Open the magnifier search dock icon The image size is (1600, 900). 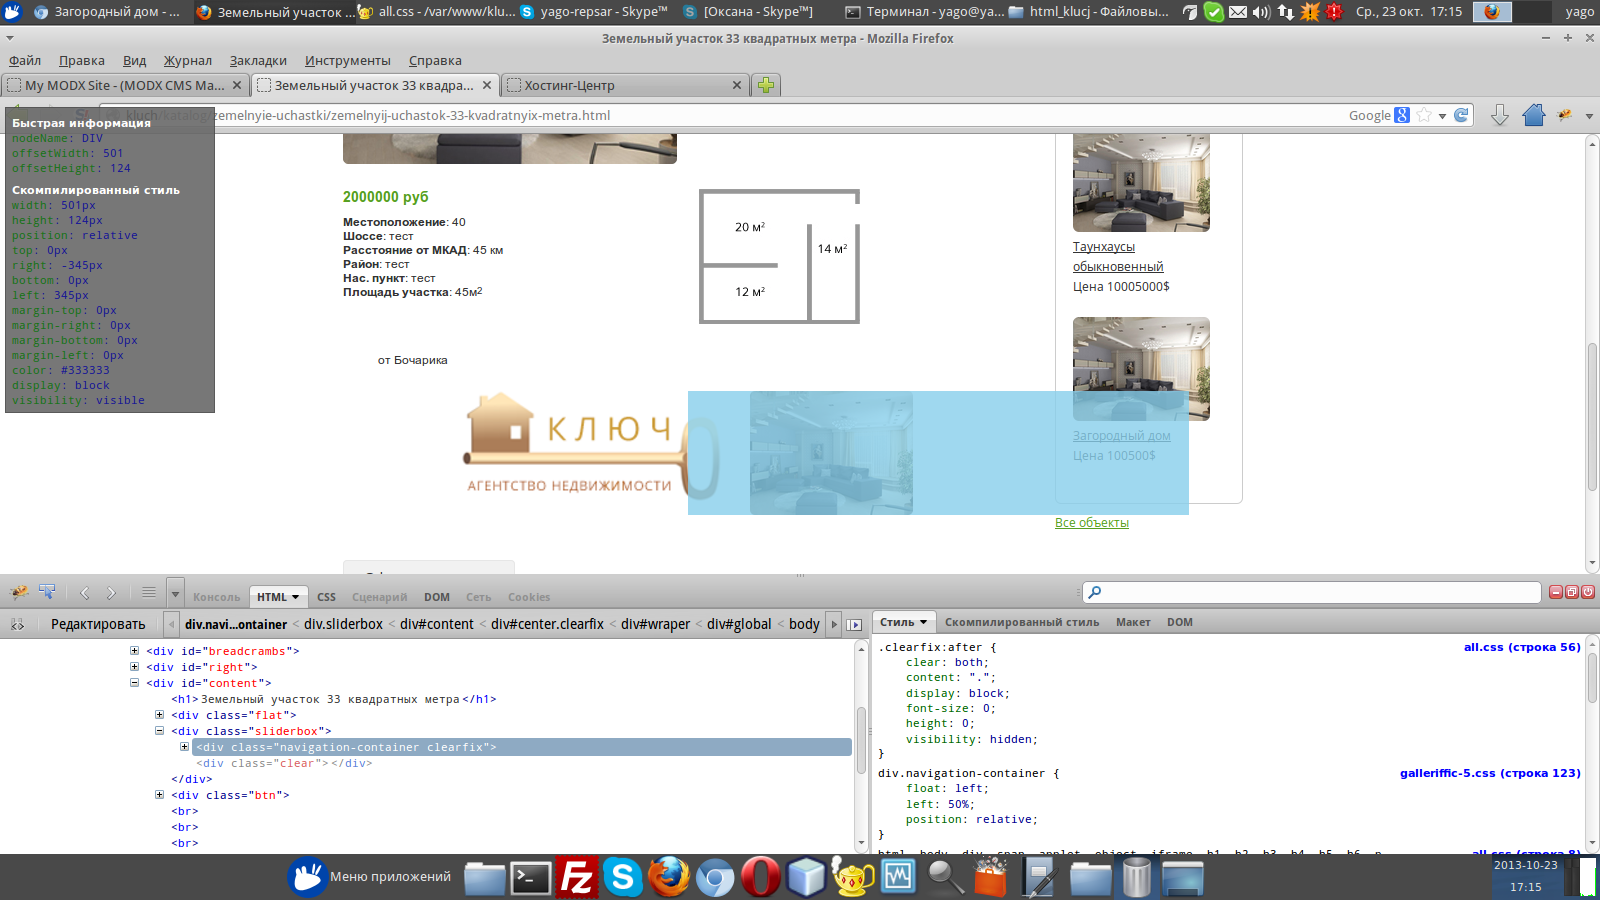[944, 877]
